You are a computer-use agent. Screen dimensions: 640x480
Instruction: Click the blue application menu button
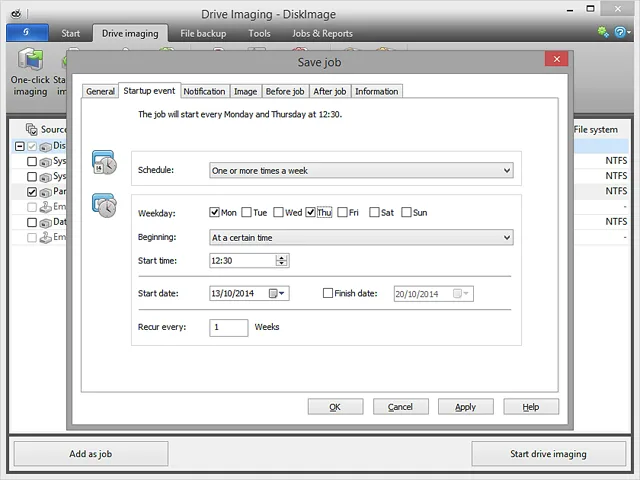click(x=27, y=33)
